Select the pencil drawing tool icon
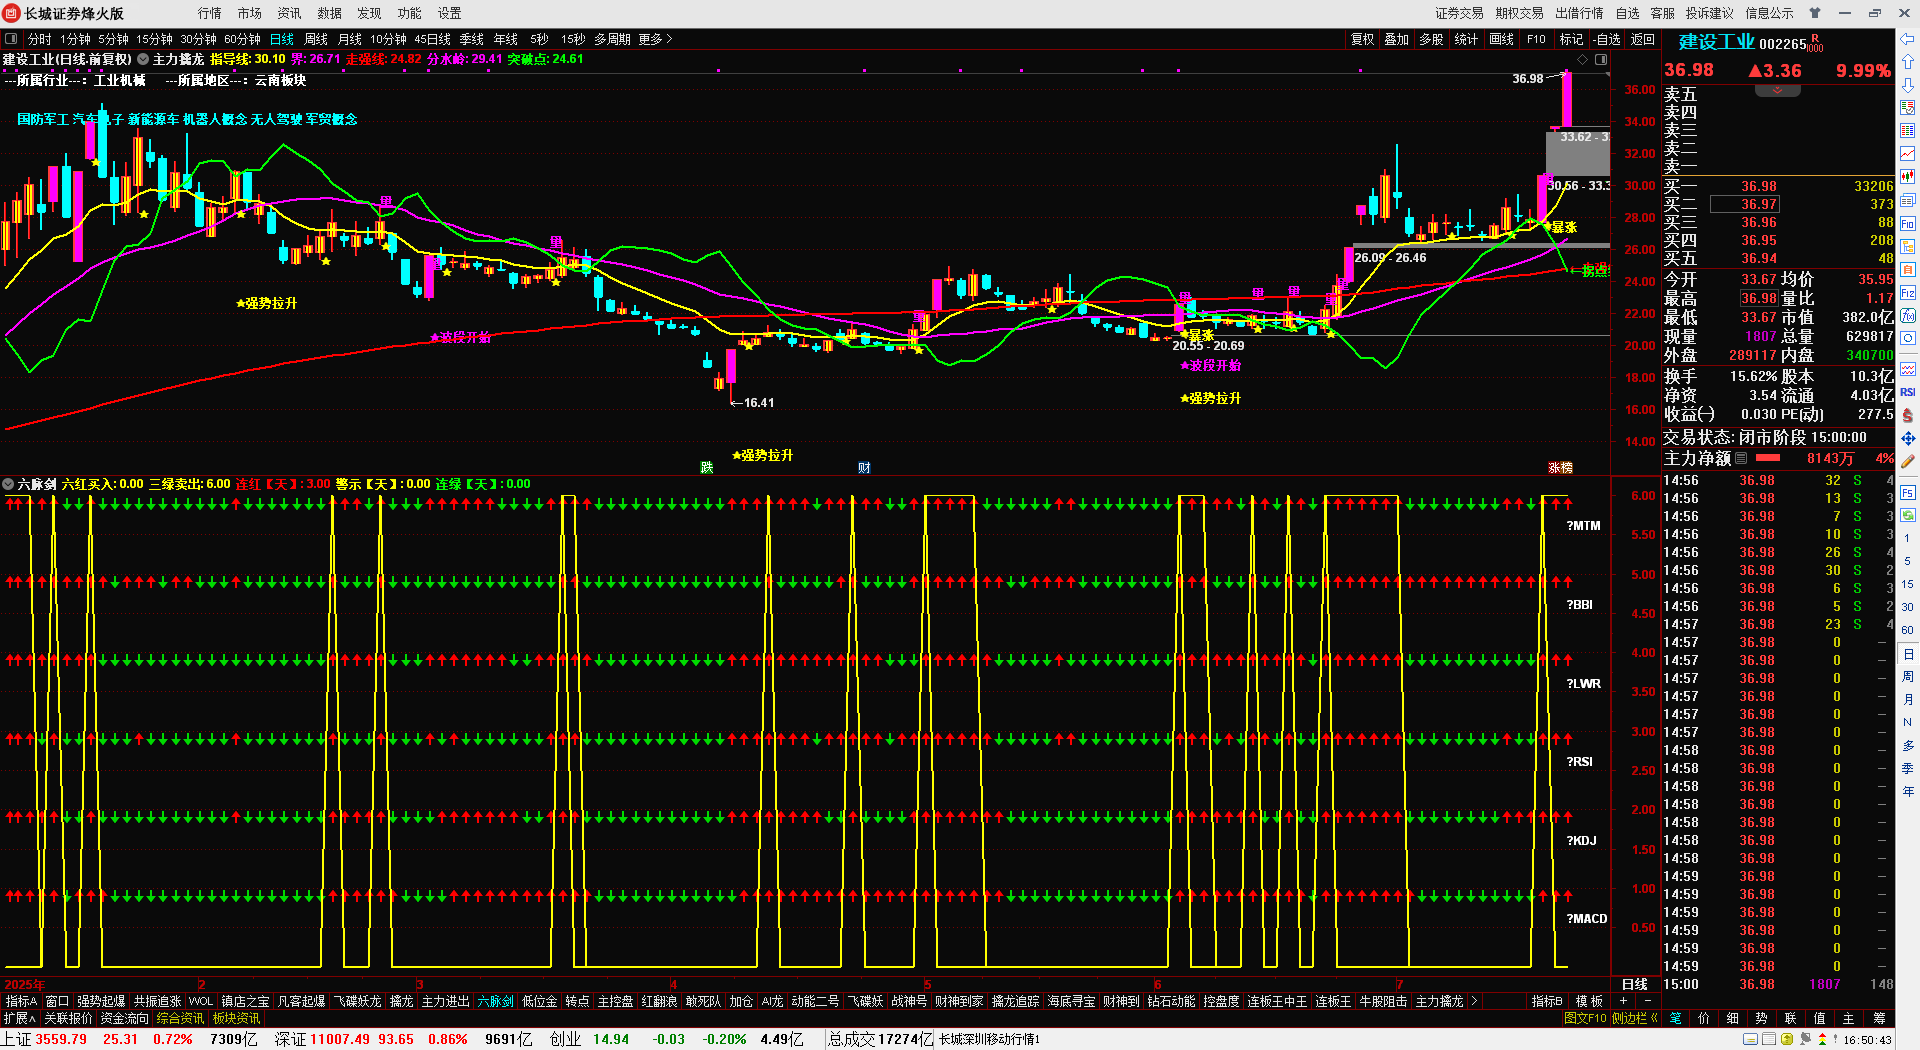 1908,462
